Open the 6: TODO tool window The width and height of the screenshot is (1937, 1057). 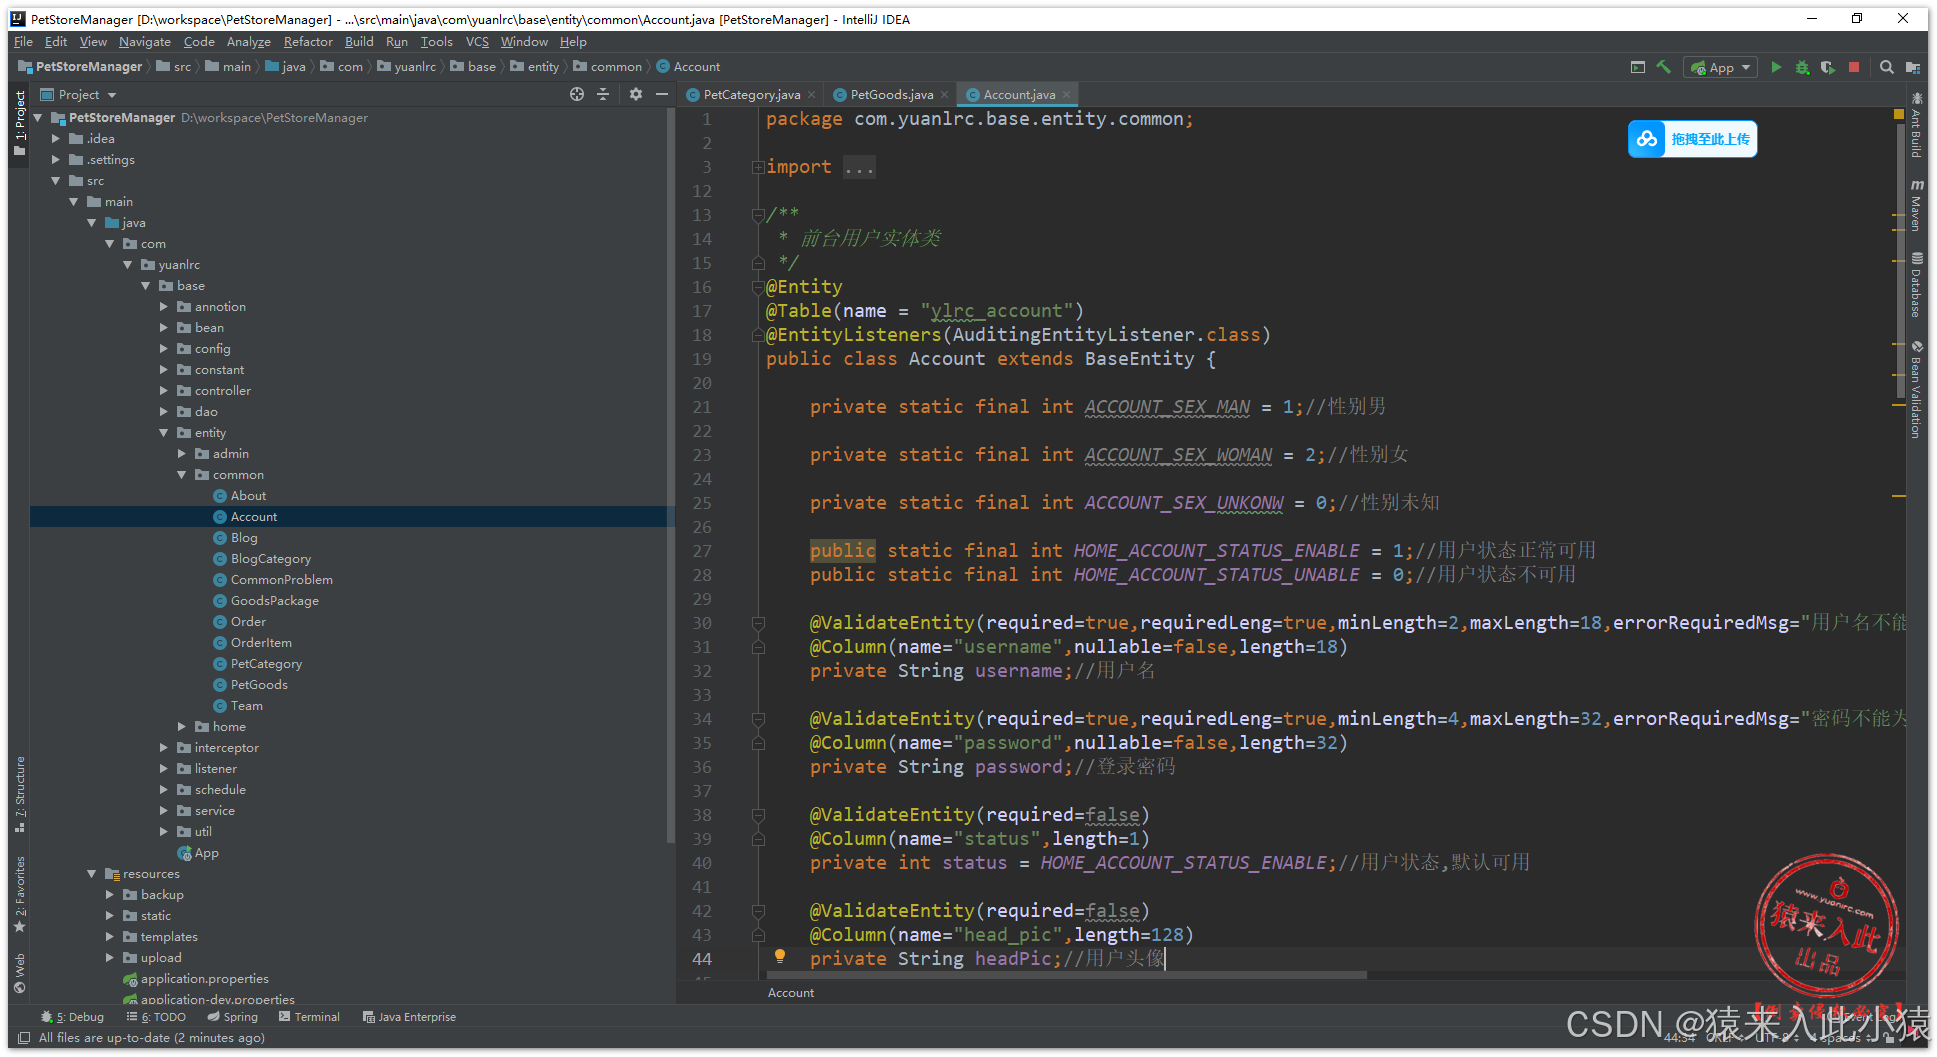click(157, 1017)
